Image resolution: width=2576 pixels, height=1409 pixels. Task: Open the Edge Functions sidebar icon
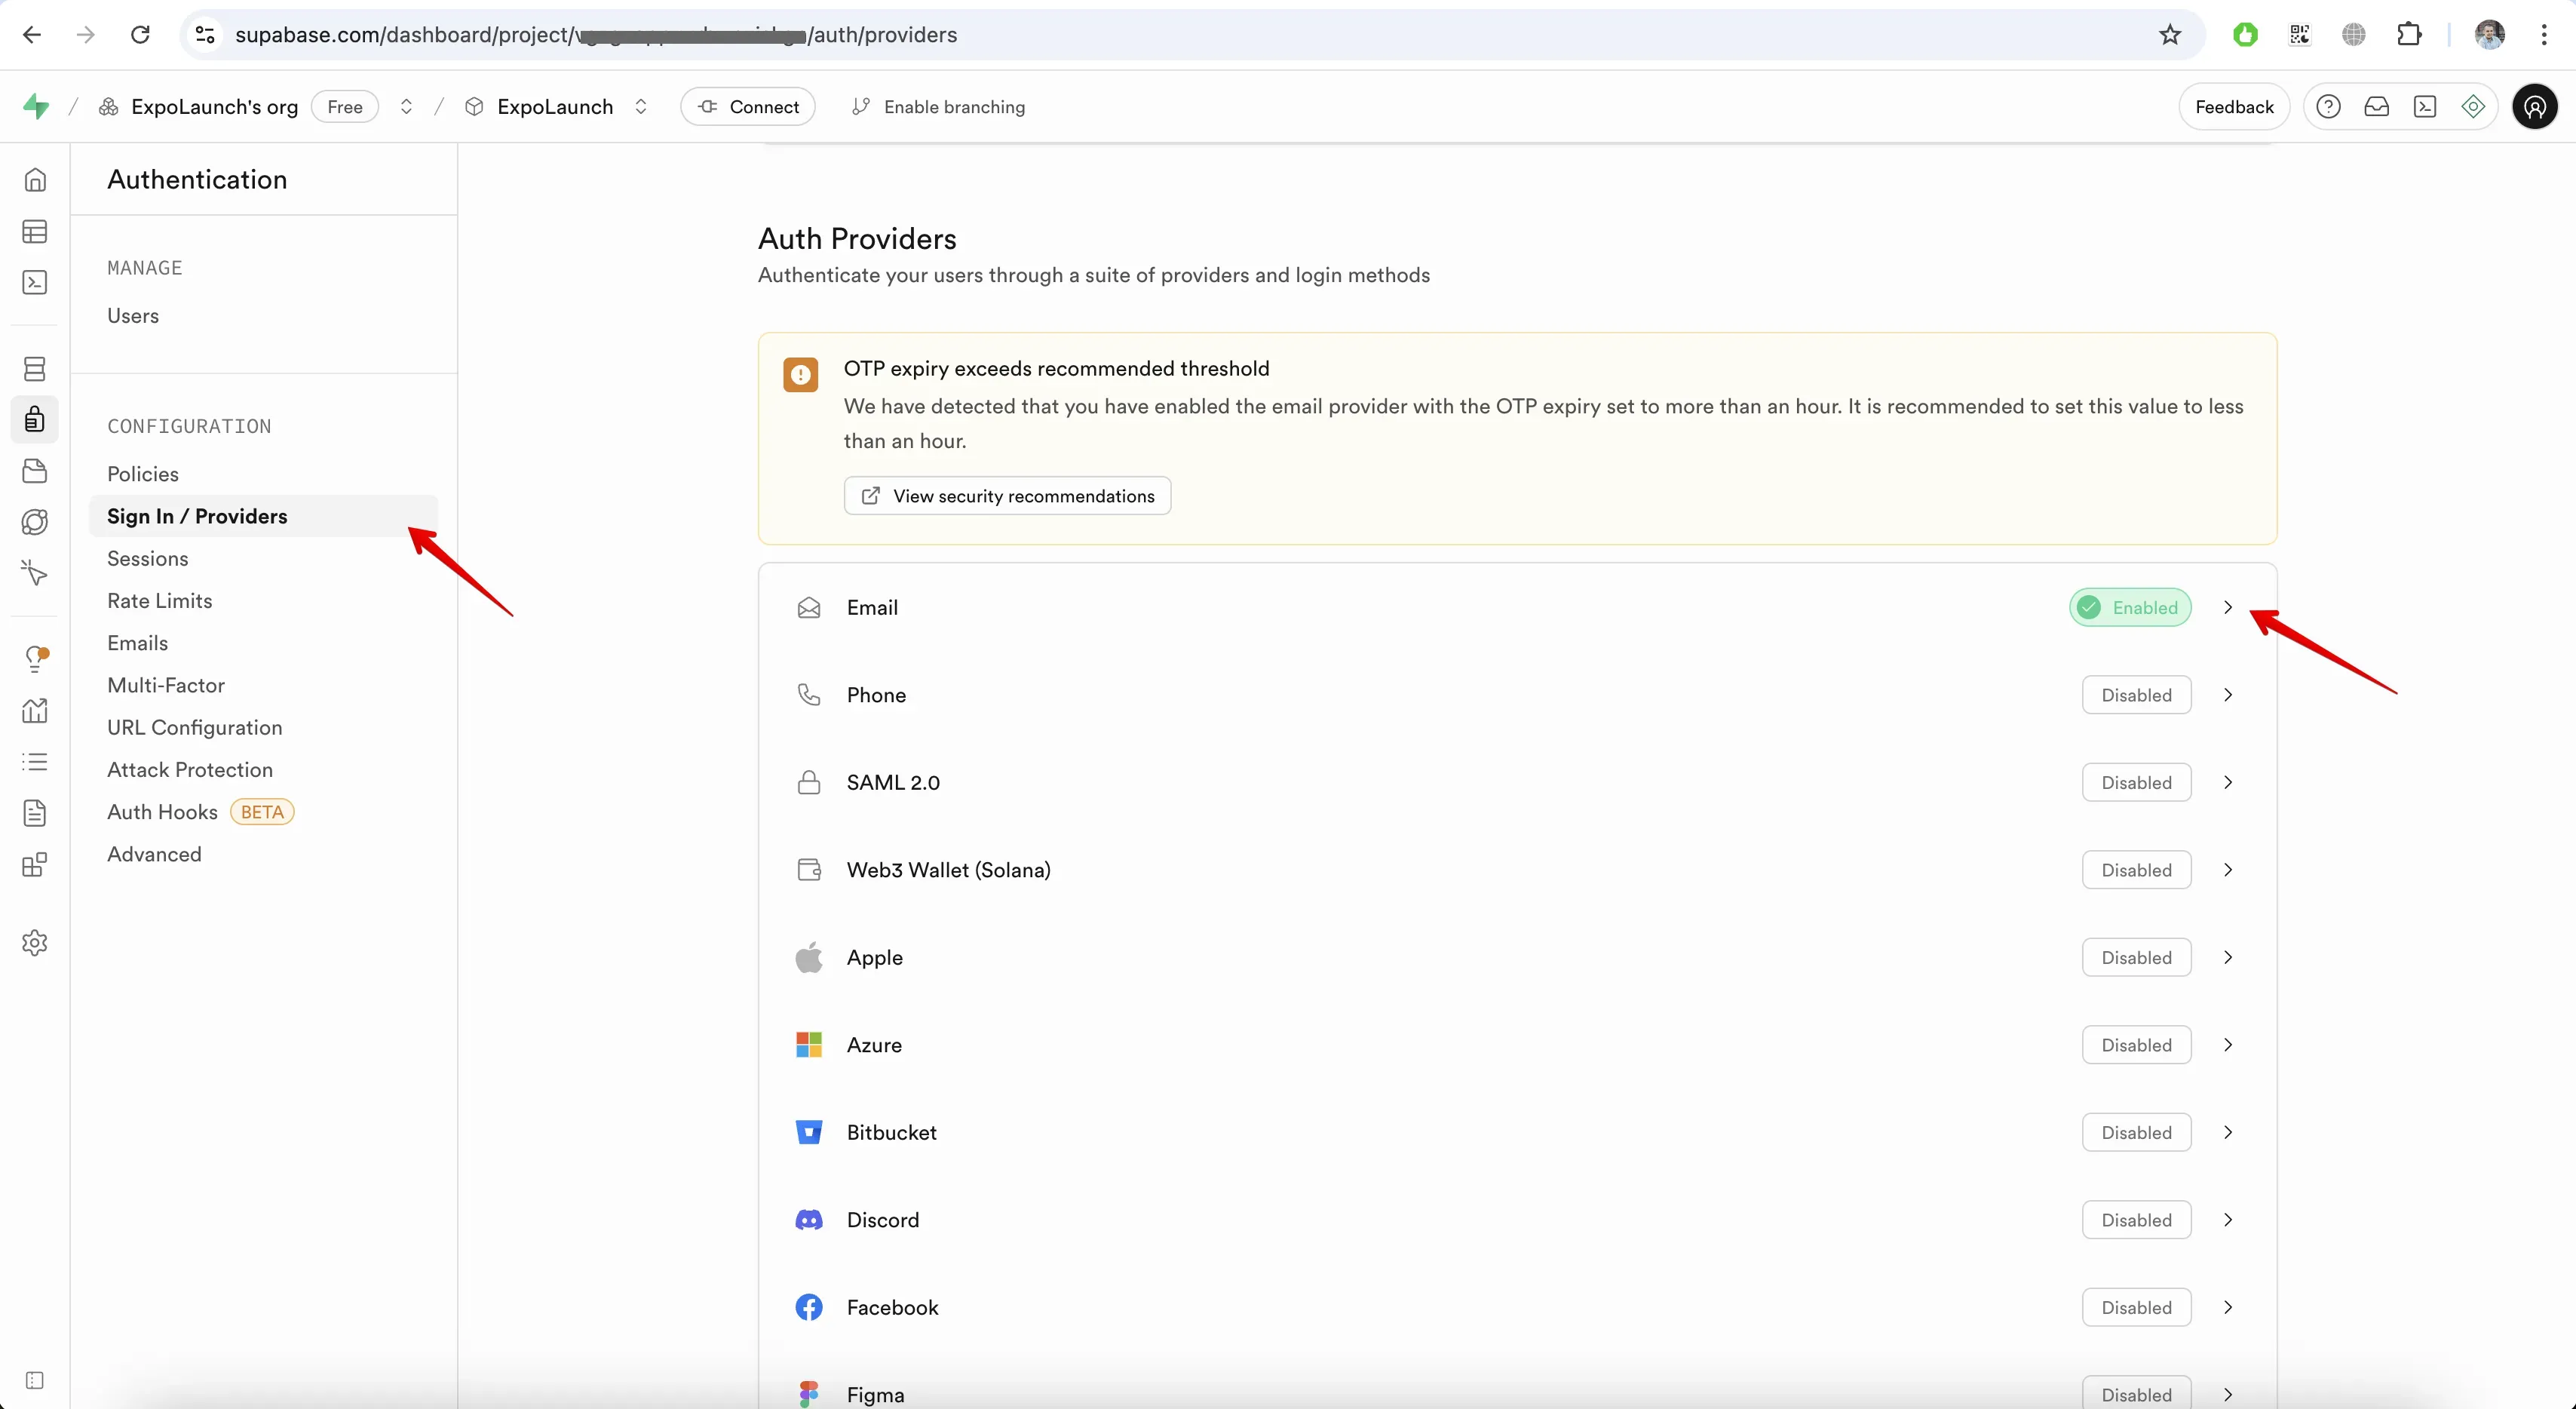coord(35,522)
